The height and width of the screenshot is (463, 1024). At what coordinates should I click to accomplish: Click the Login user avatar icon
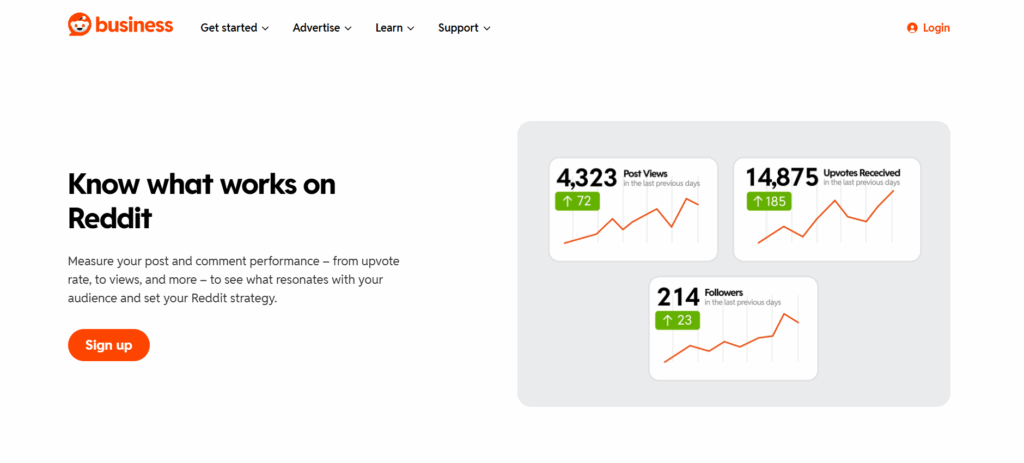click(x=912, y=28)
